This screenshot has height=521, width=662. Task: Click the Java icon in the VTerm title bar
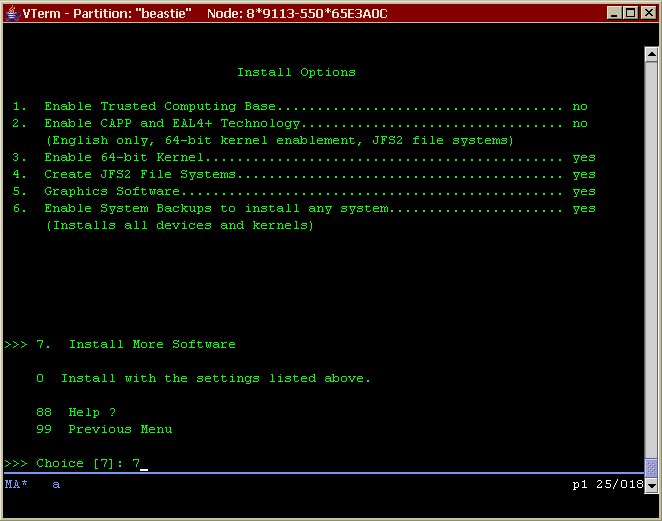(x=11, y=13)
